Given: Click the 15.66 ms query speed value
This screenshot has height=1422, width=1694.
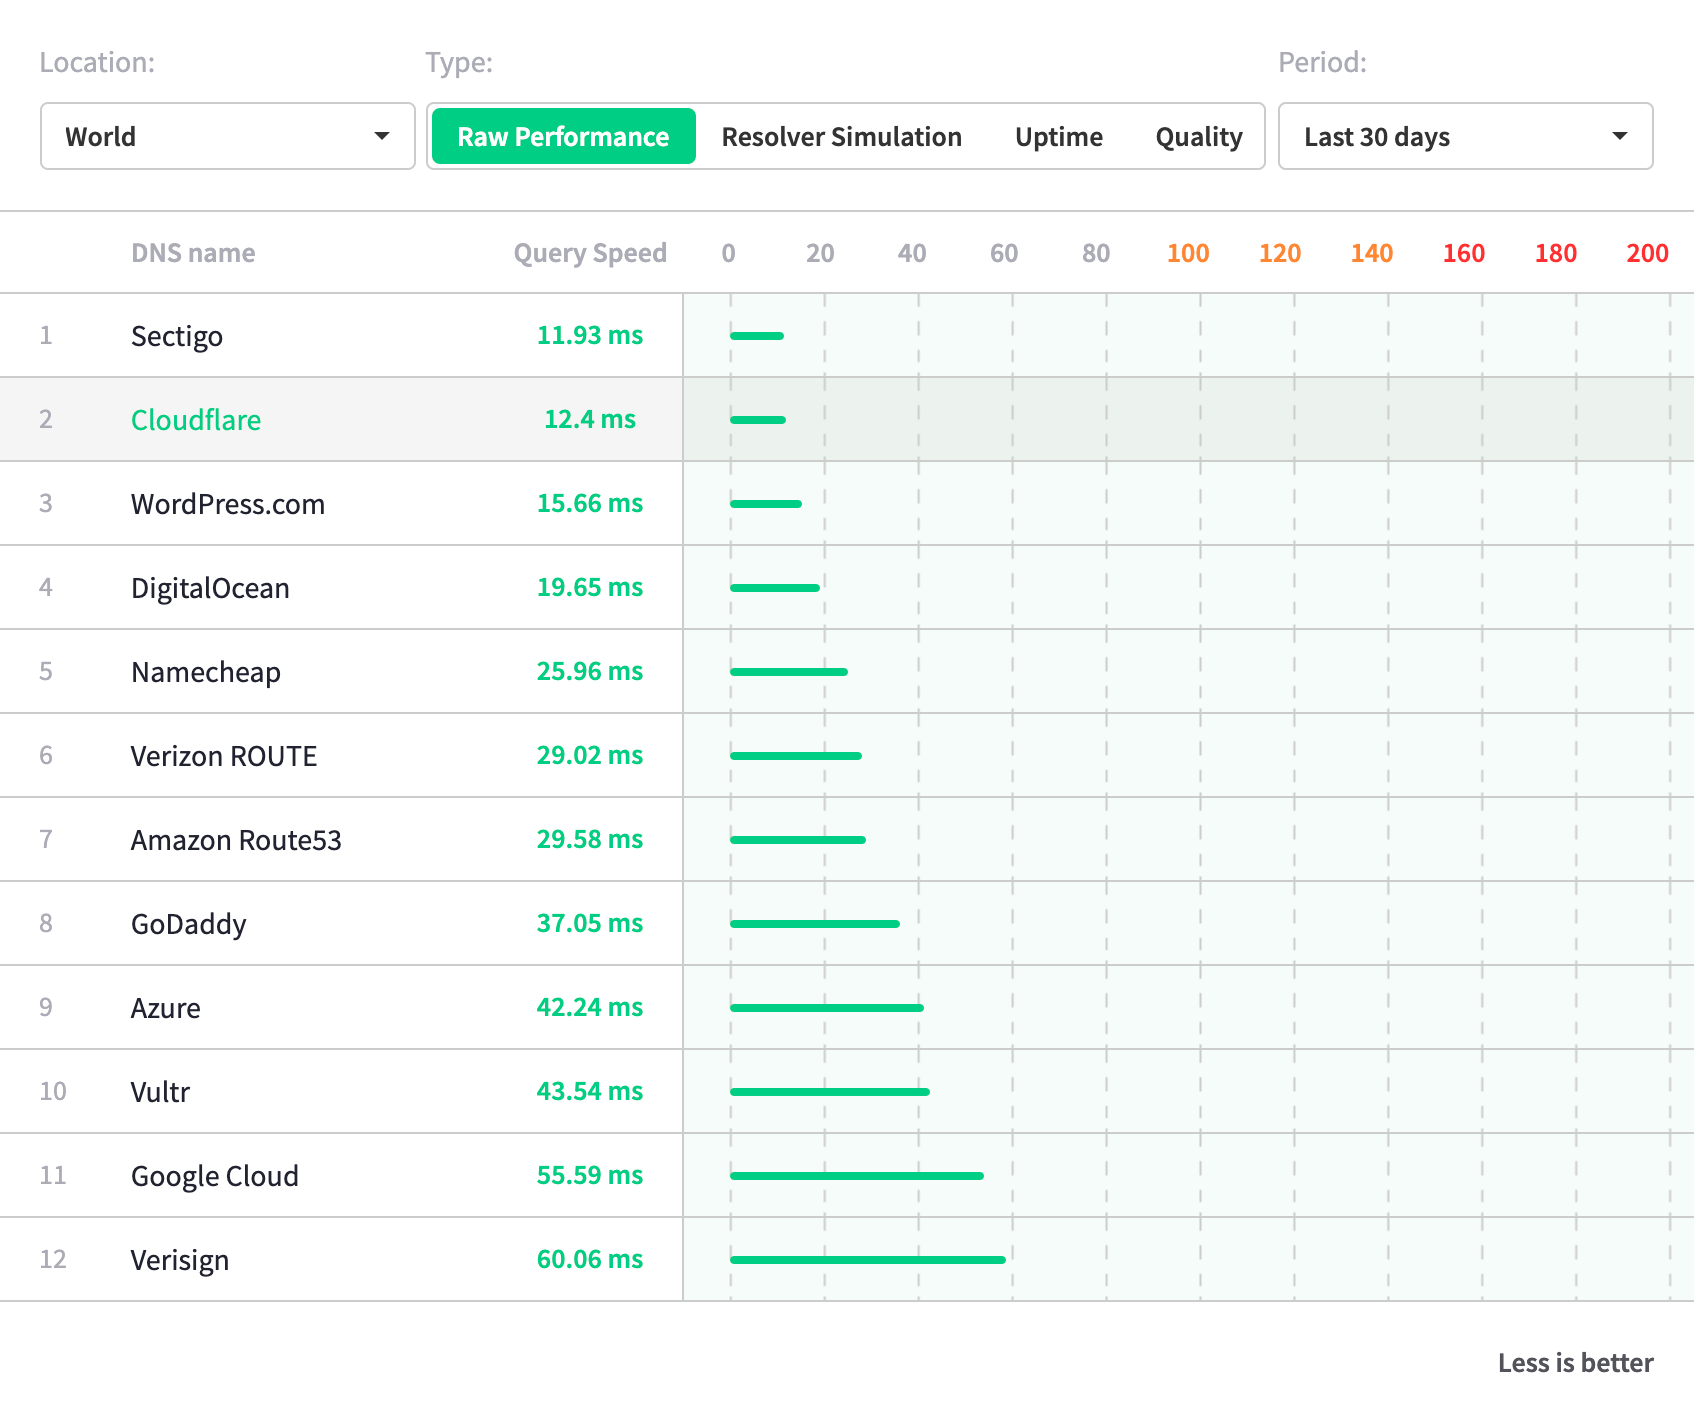Looking at the screenshot, I should tap(590, 503).
